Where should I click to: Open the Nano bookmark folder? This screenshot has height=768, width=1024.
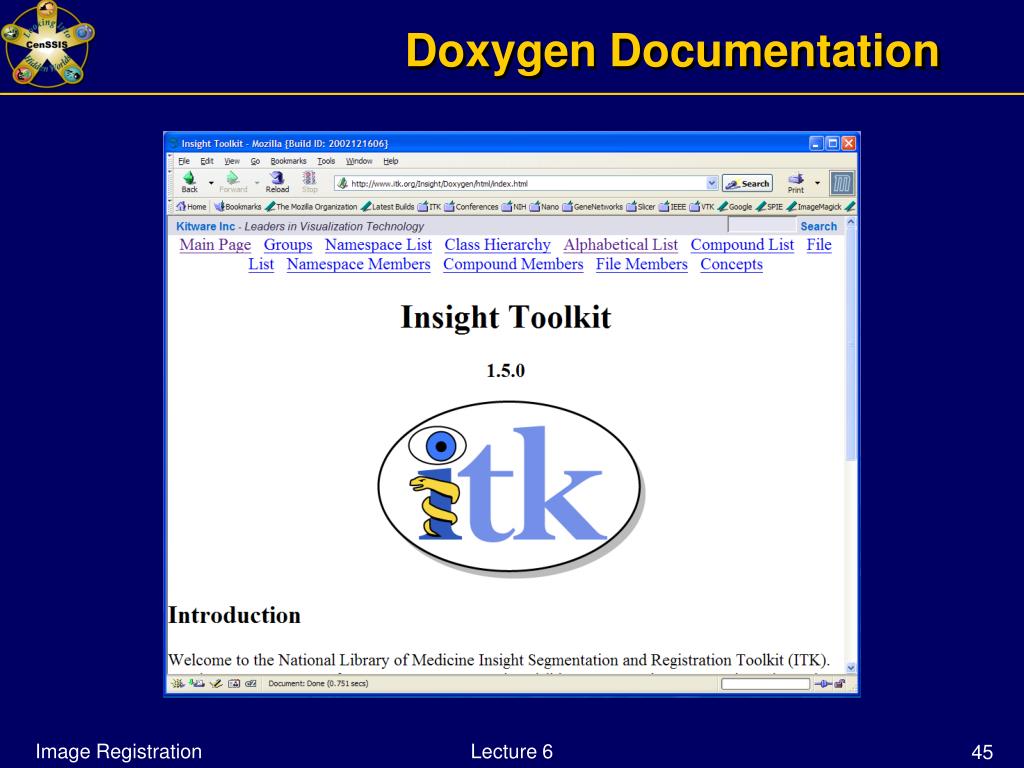coord(544,206)
